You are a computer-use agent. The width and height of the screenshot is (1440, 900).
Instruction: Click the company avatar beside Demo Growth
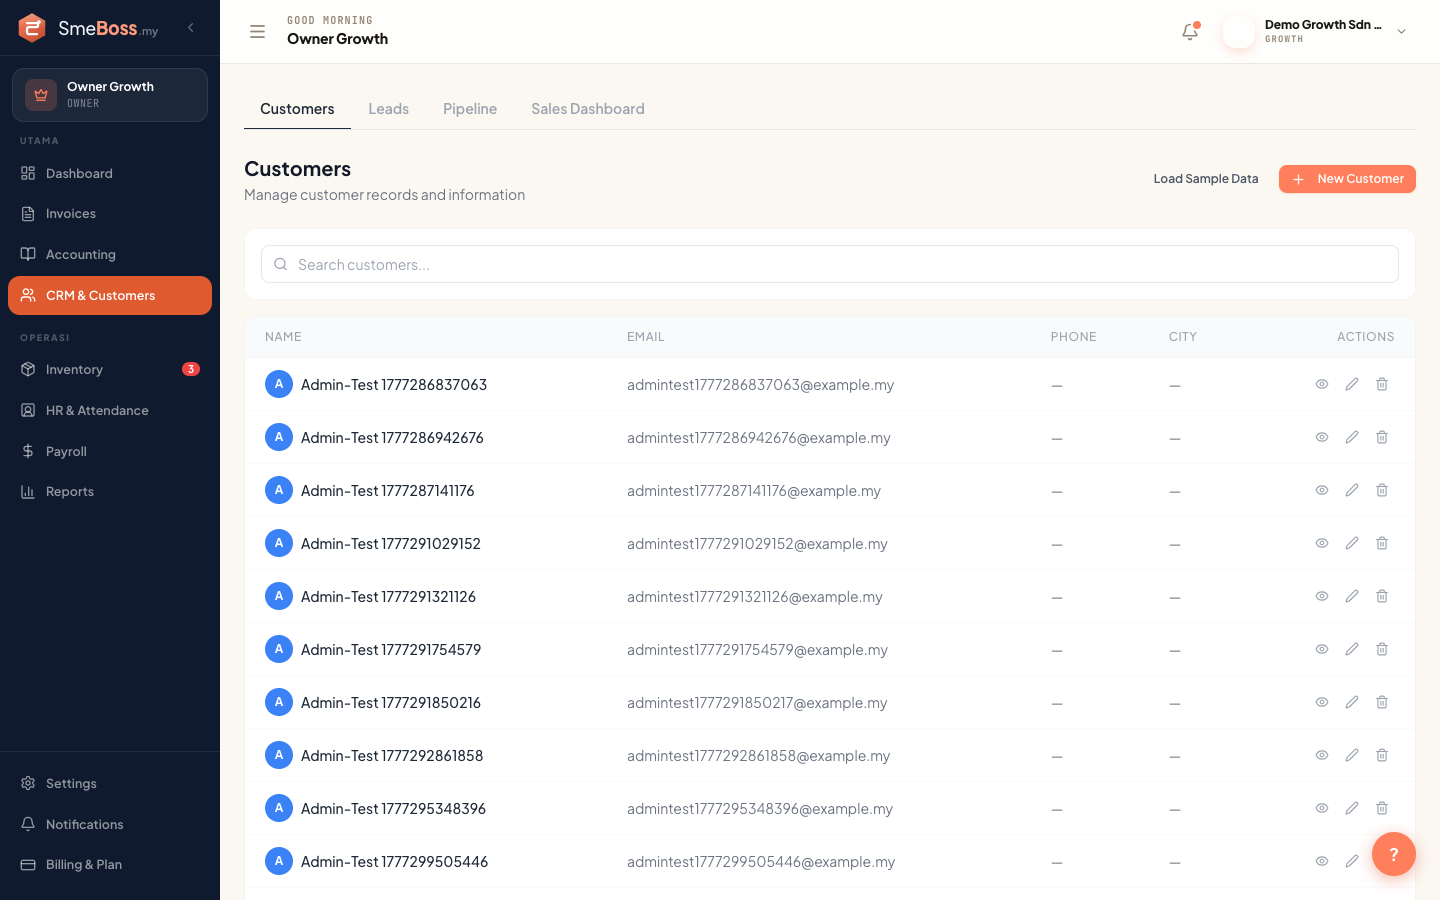1239,32
